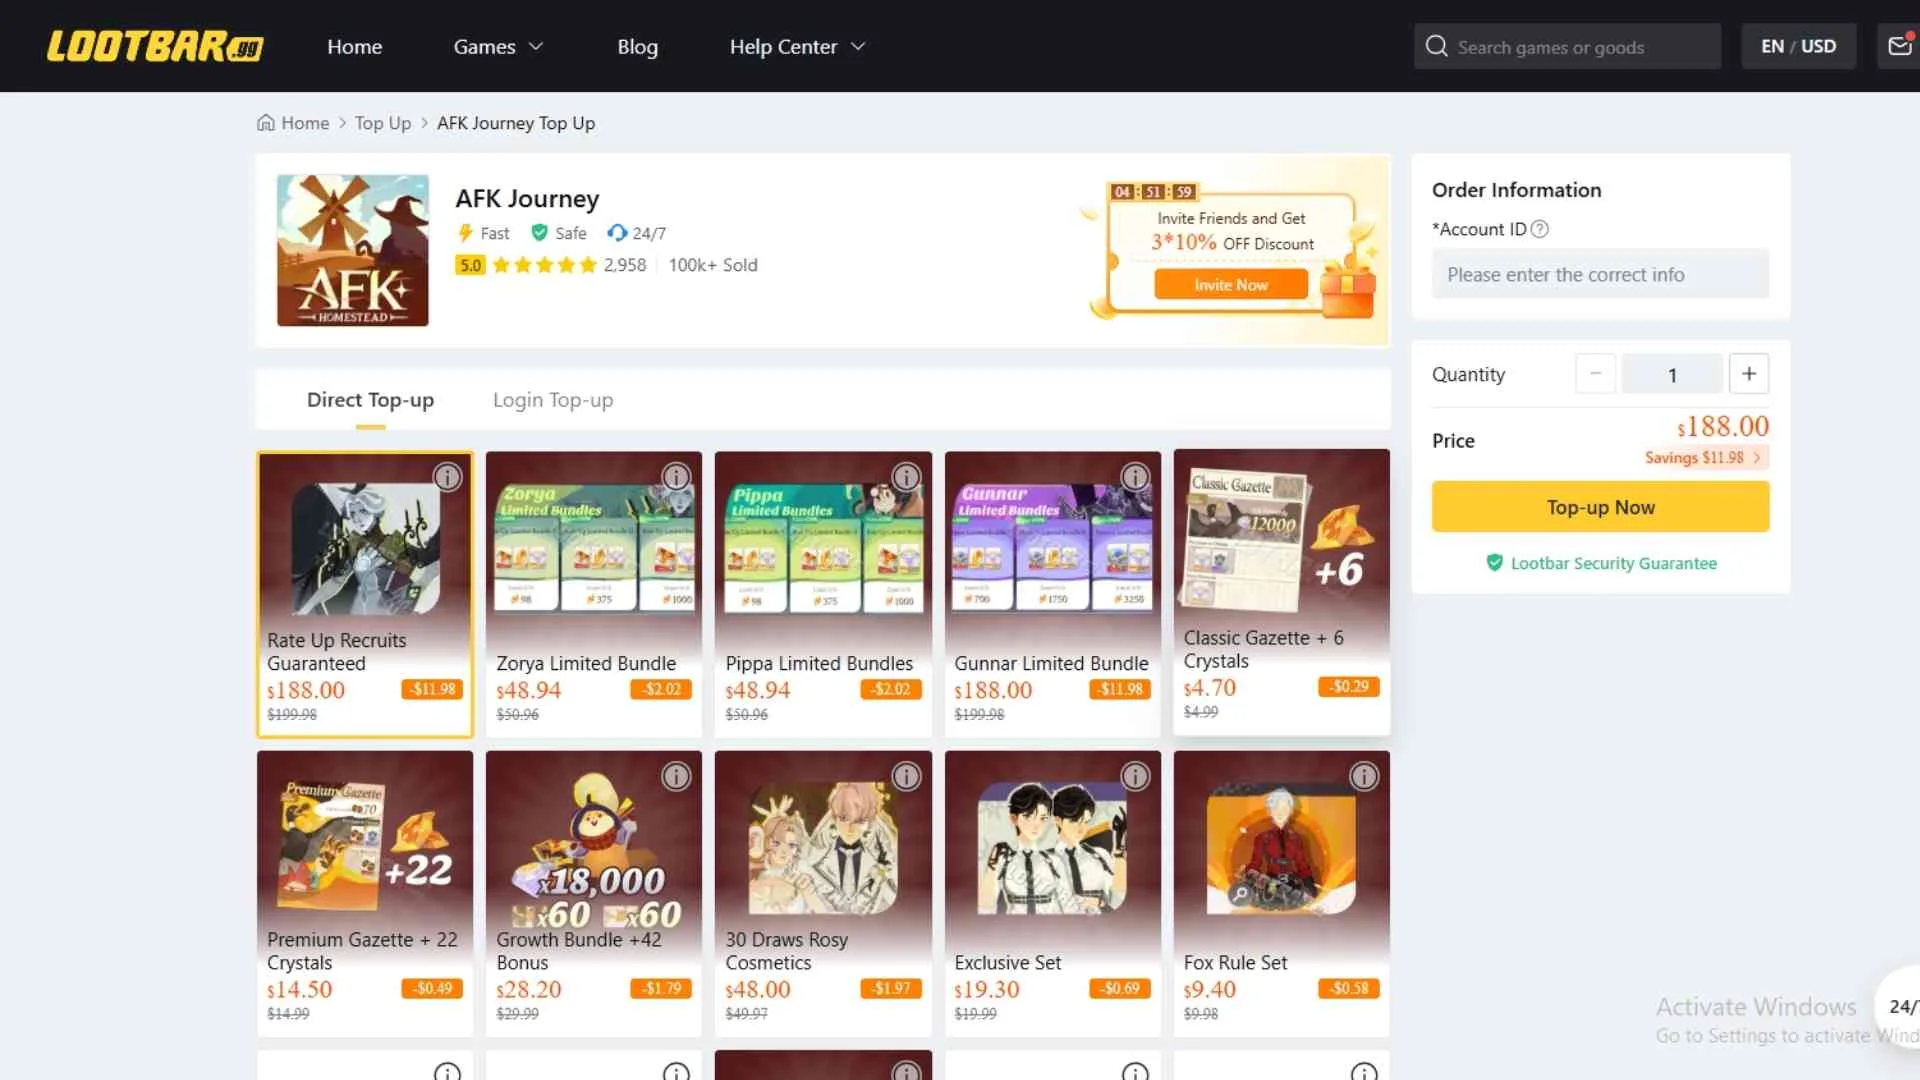The width and height of the screenshot is (1920, 1080).
Task: Open info icon on Fox Rule Set
Action: point(1364,776)
